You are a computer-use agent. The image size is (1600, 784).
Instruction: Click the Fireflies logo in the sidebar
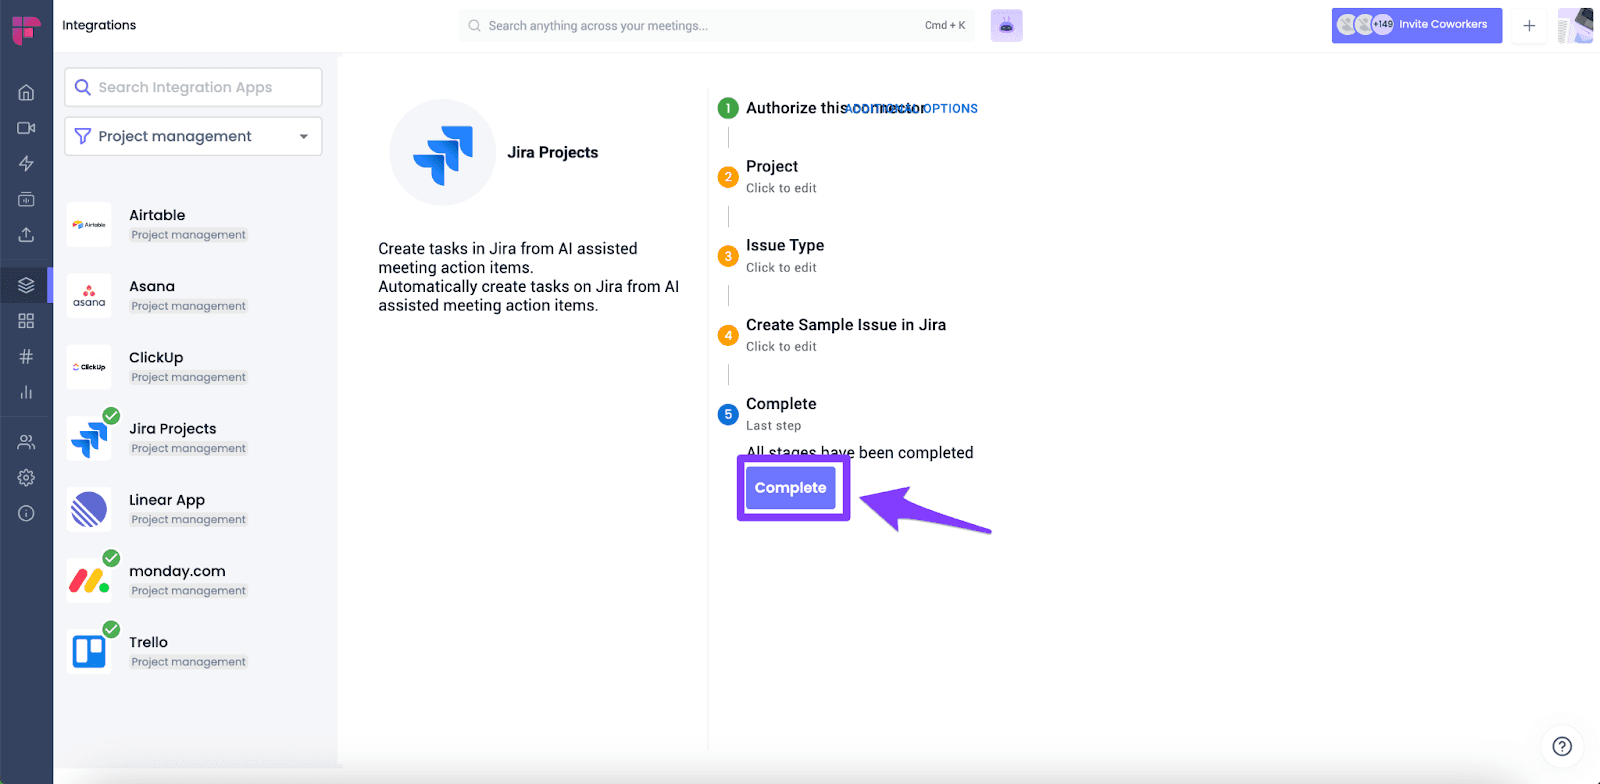26,30
